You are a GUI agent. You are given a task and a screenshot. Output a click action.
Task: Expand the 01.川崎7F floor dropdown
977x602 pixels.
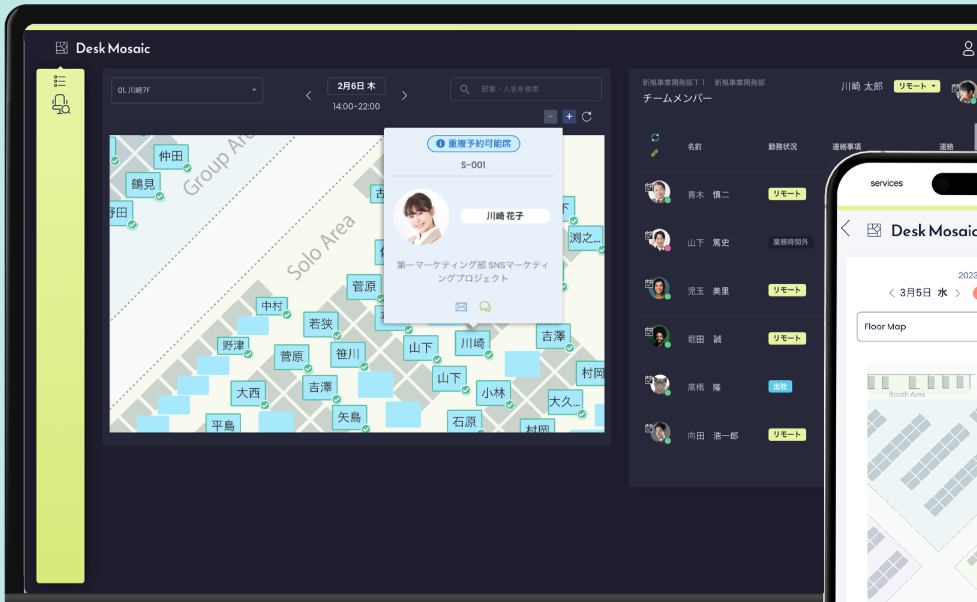(x=187, y=90)
